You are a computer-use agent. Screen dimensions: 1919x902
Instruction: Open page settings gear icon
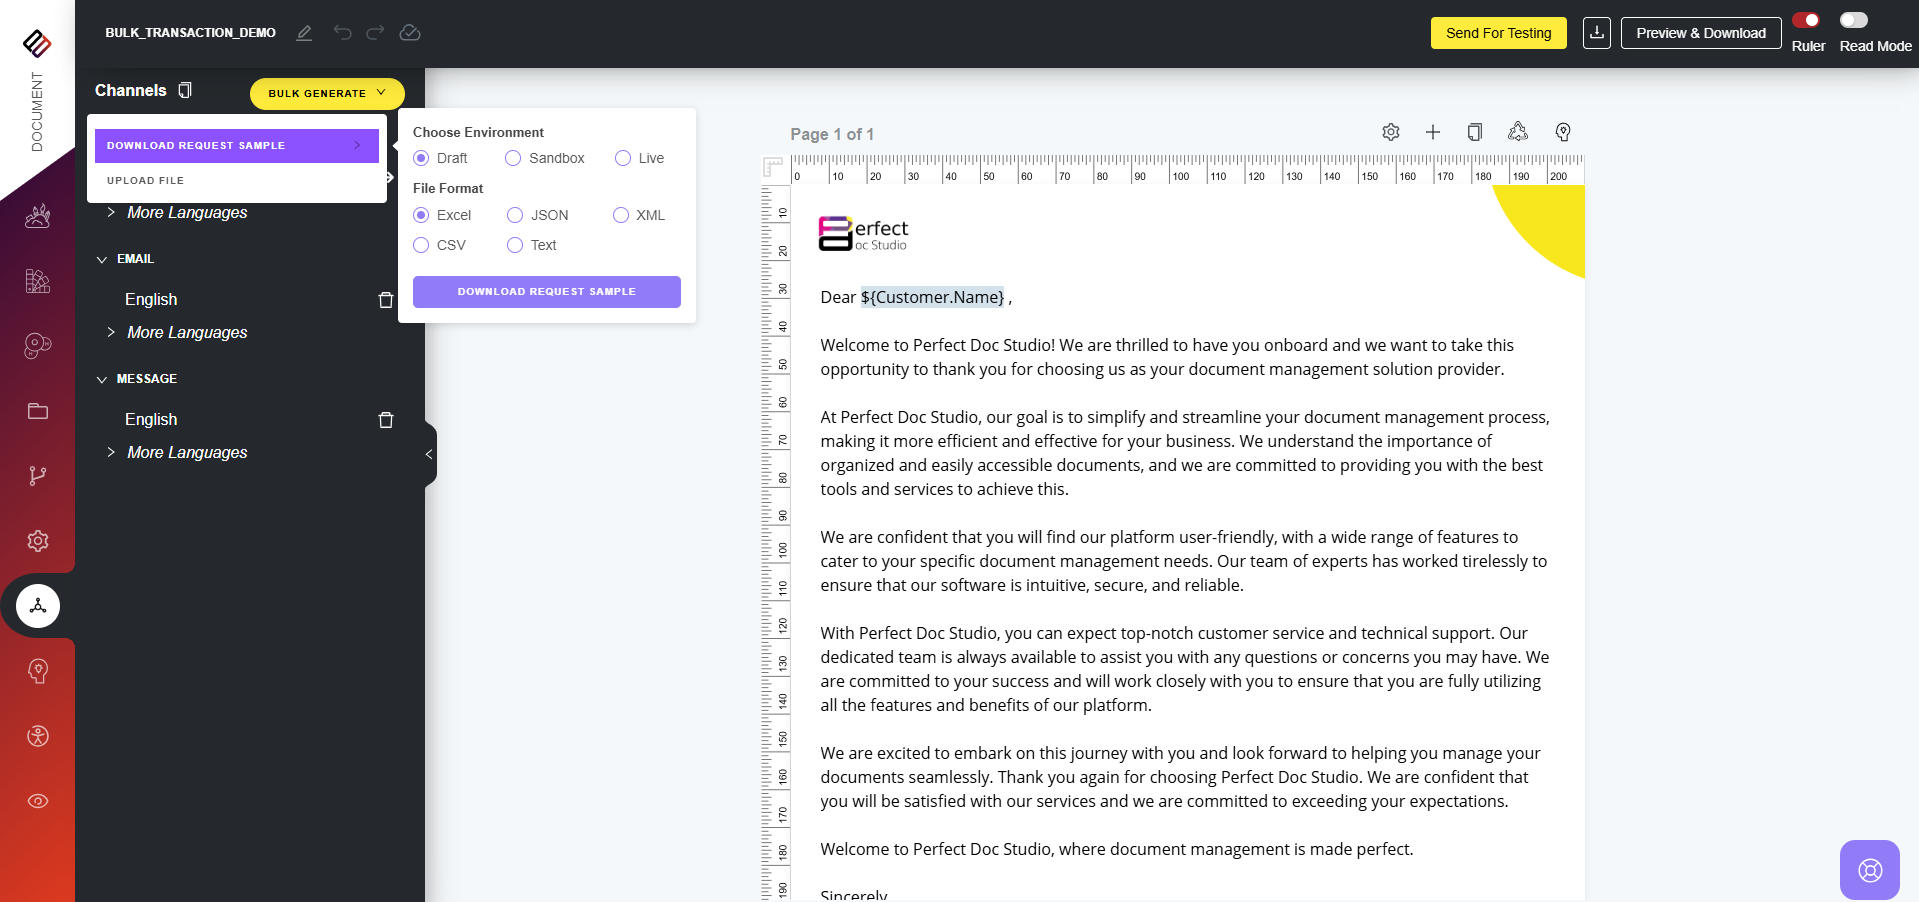point(1390,132)
